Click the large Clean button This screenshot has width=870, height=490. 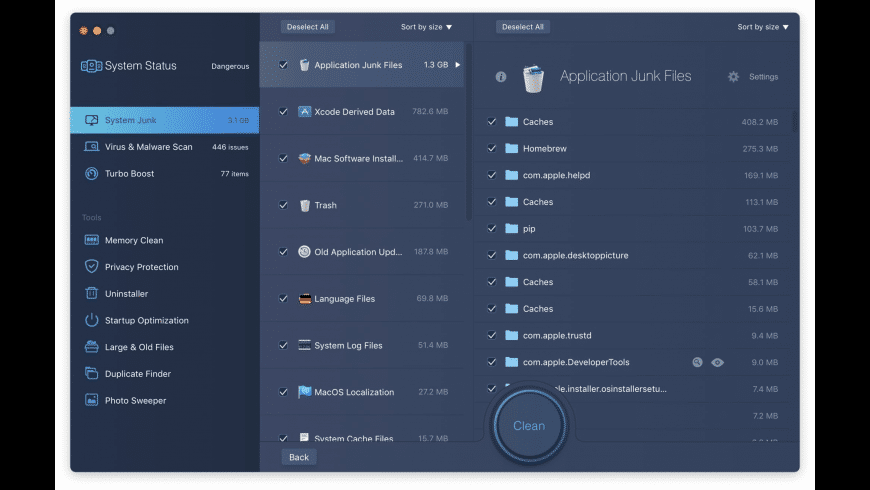coord(529,426)
